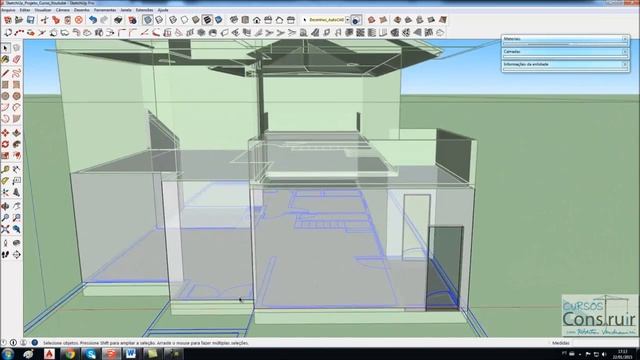Select the arrow Select tool

click(5, 48)
